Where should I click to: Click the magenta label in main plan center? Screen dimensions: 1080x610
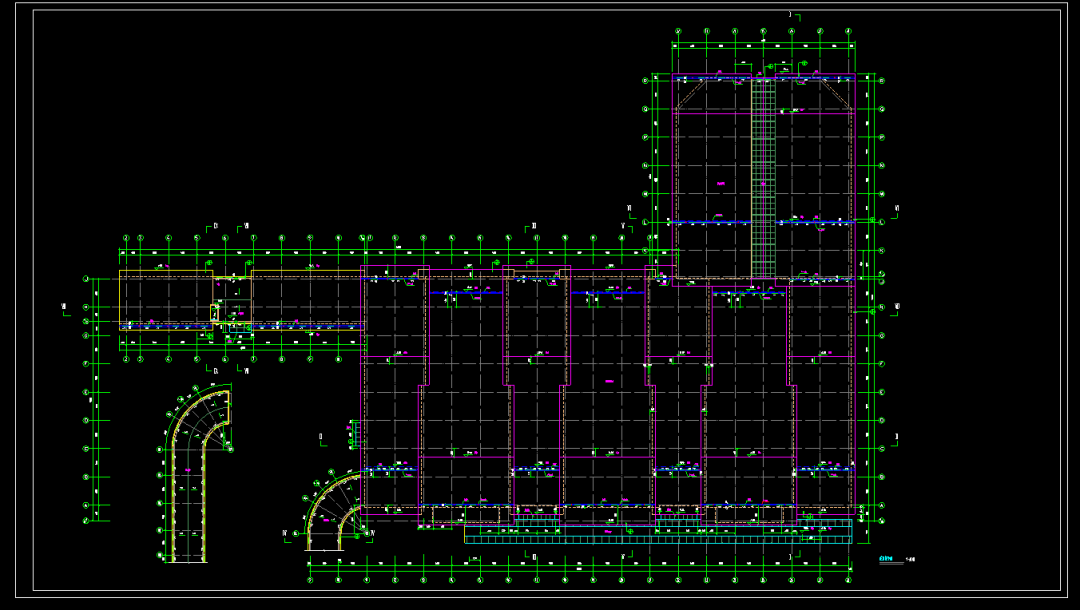pos(610,381)
